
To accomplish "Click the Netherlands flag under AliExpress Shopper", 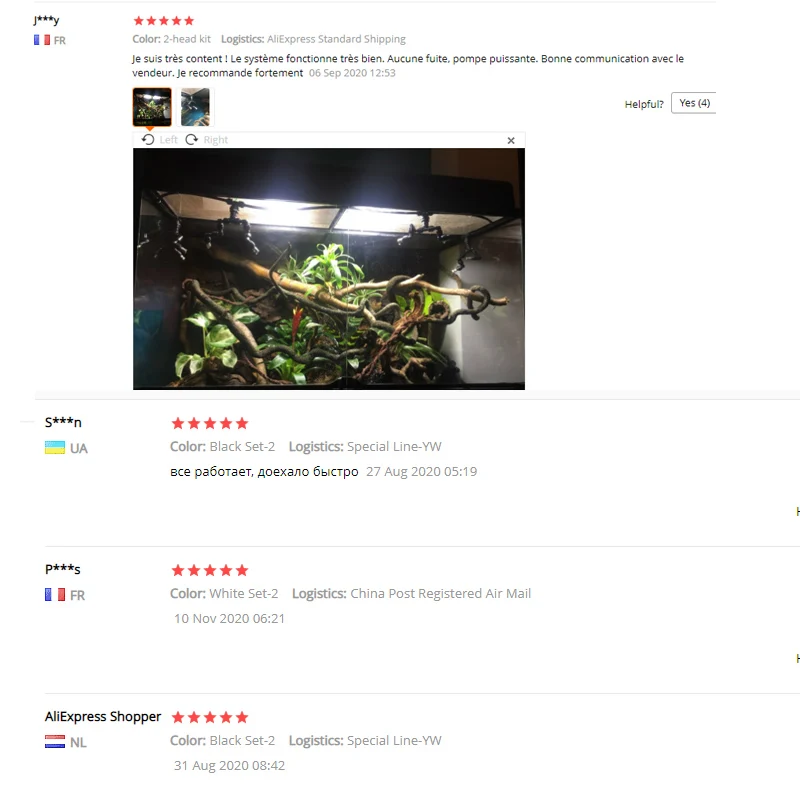I will tap(55, 741).
